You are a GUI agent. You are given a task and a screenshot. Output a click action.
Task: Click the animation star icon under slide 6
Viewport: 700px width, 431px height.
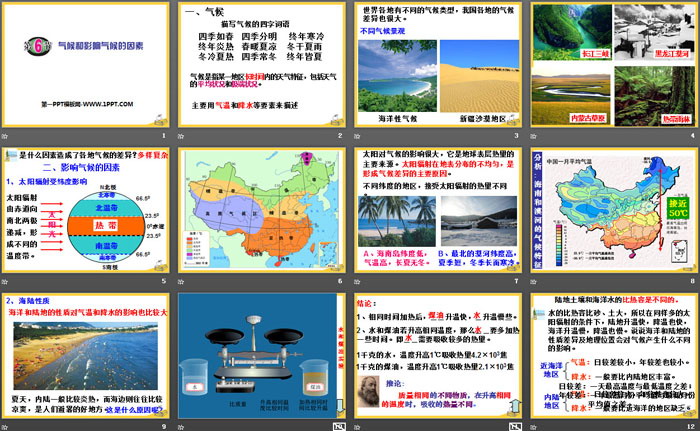point(181,281)
